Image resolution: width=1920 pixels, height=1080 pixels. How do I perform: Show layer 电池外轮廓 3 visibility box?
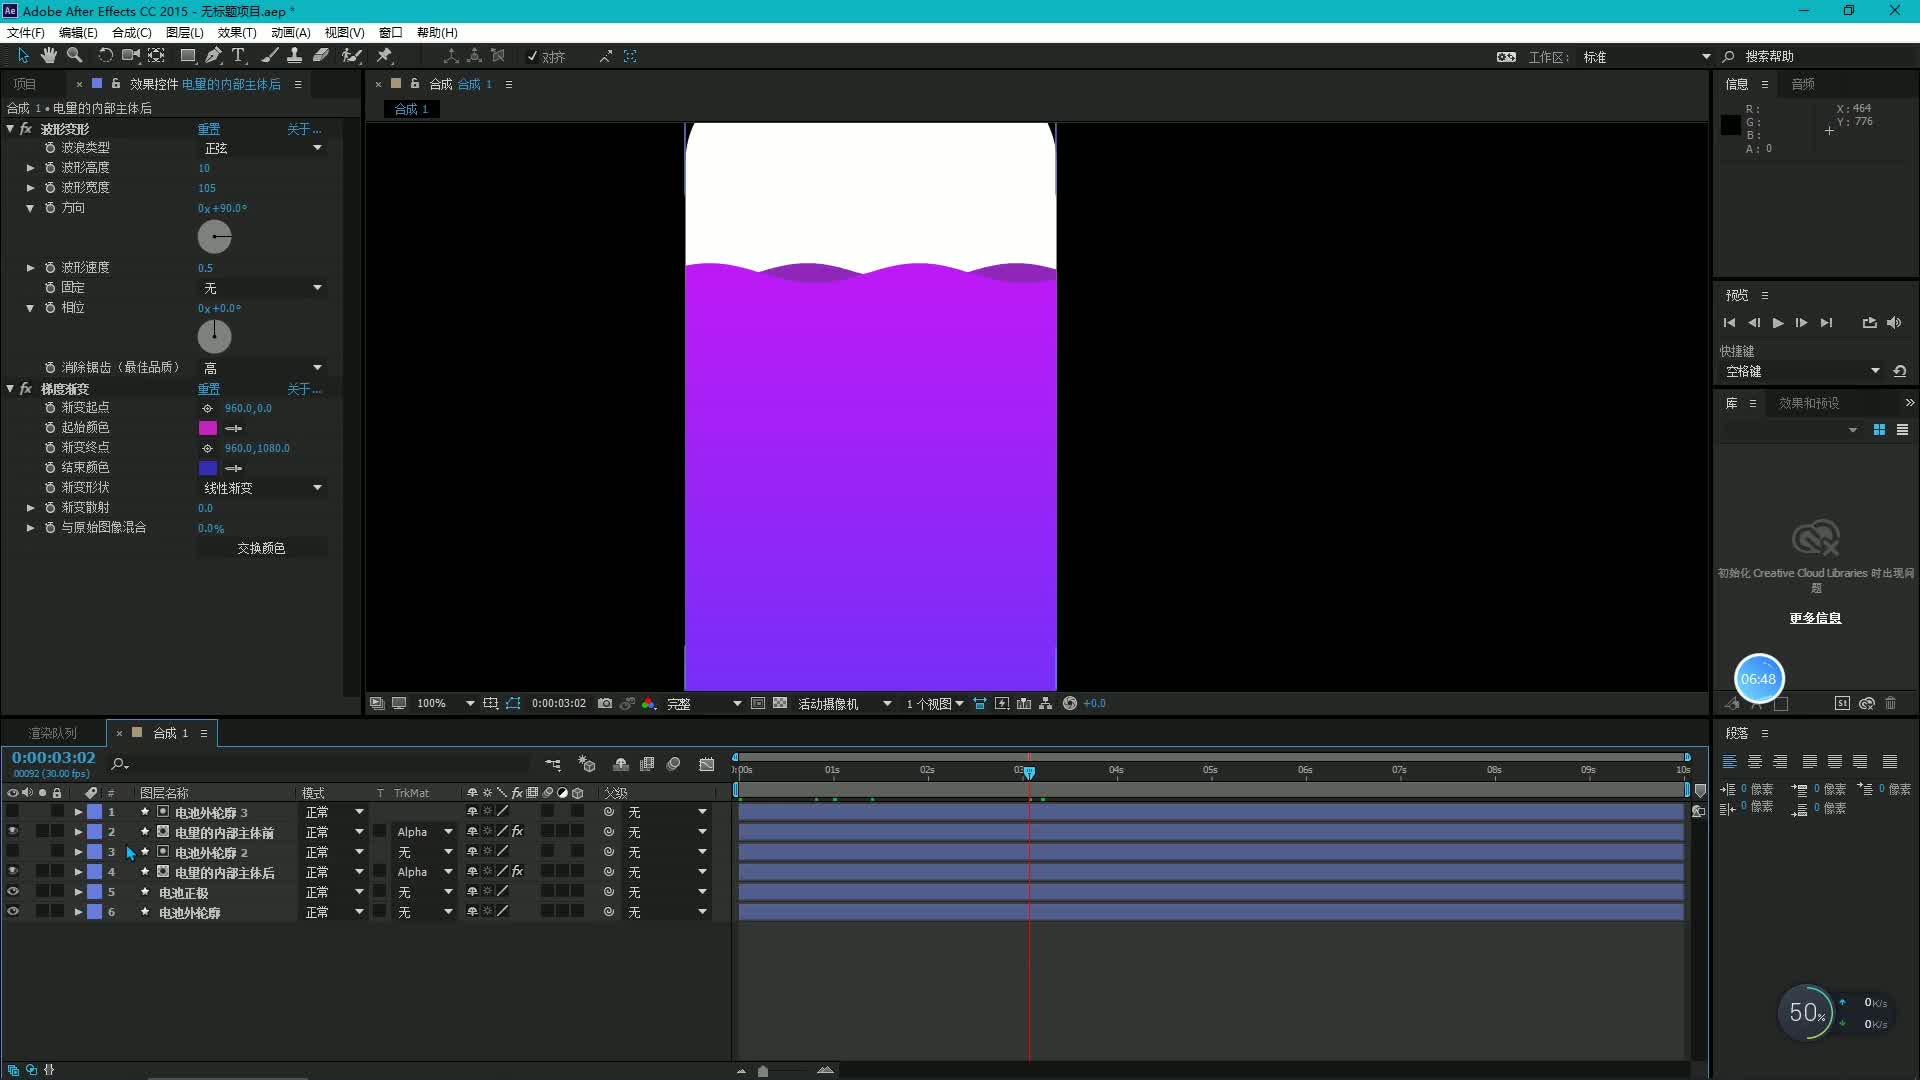13,812
